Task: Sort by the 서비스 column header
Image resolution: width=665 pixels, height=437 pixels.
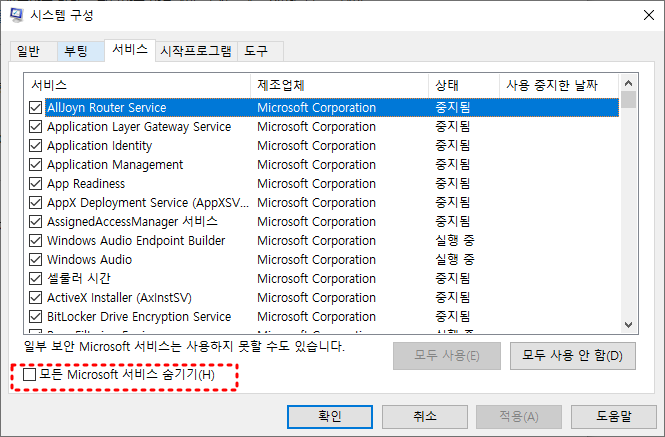Action: click(137, 85)
